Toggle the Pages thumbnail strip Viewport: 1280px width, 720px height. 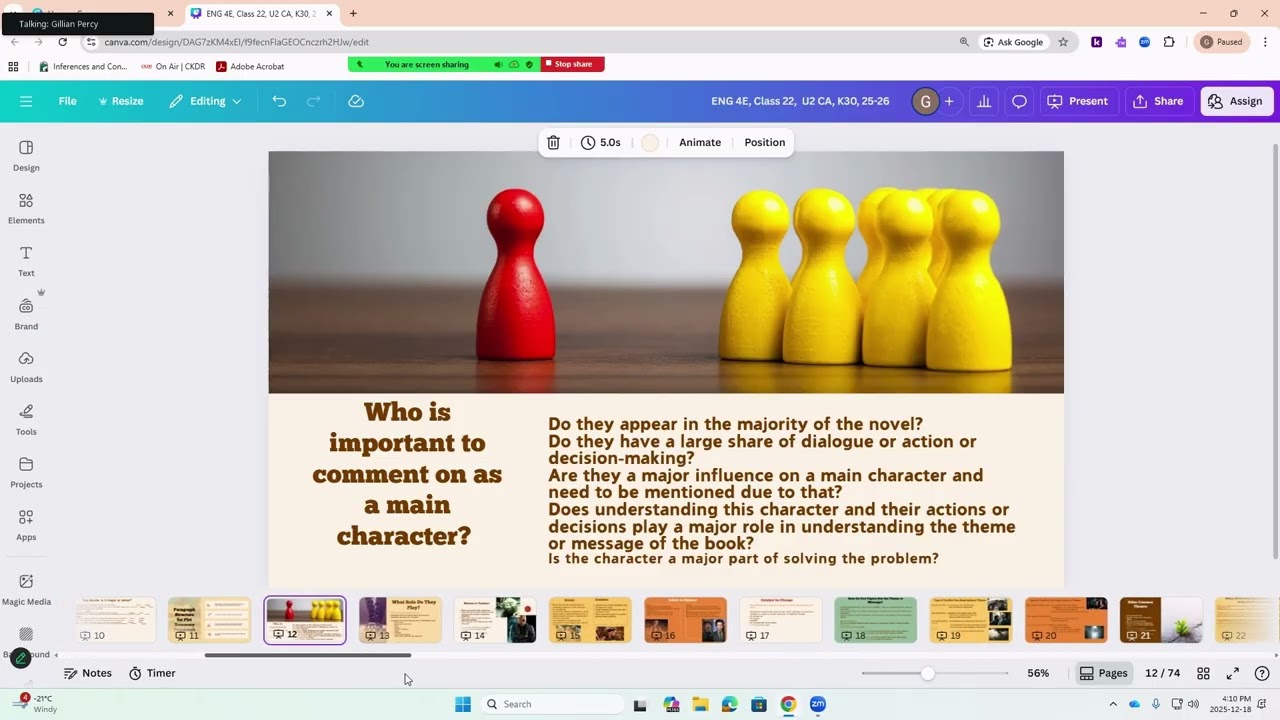[x=1104, y=673]
